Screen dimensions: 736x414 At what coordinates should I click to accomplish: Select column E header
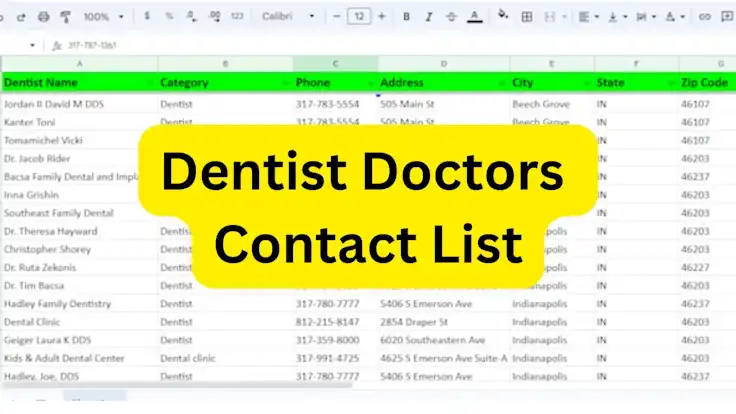pyautogui.click(x=551, y=63)
